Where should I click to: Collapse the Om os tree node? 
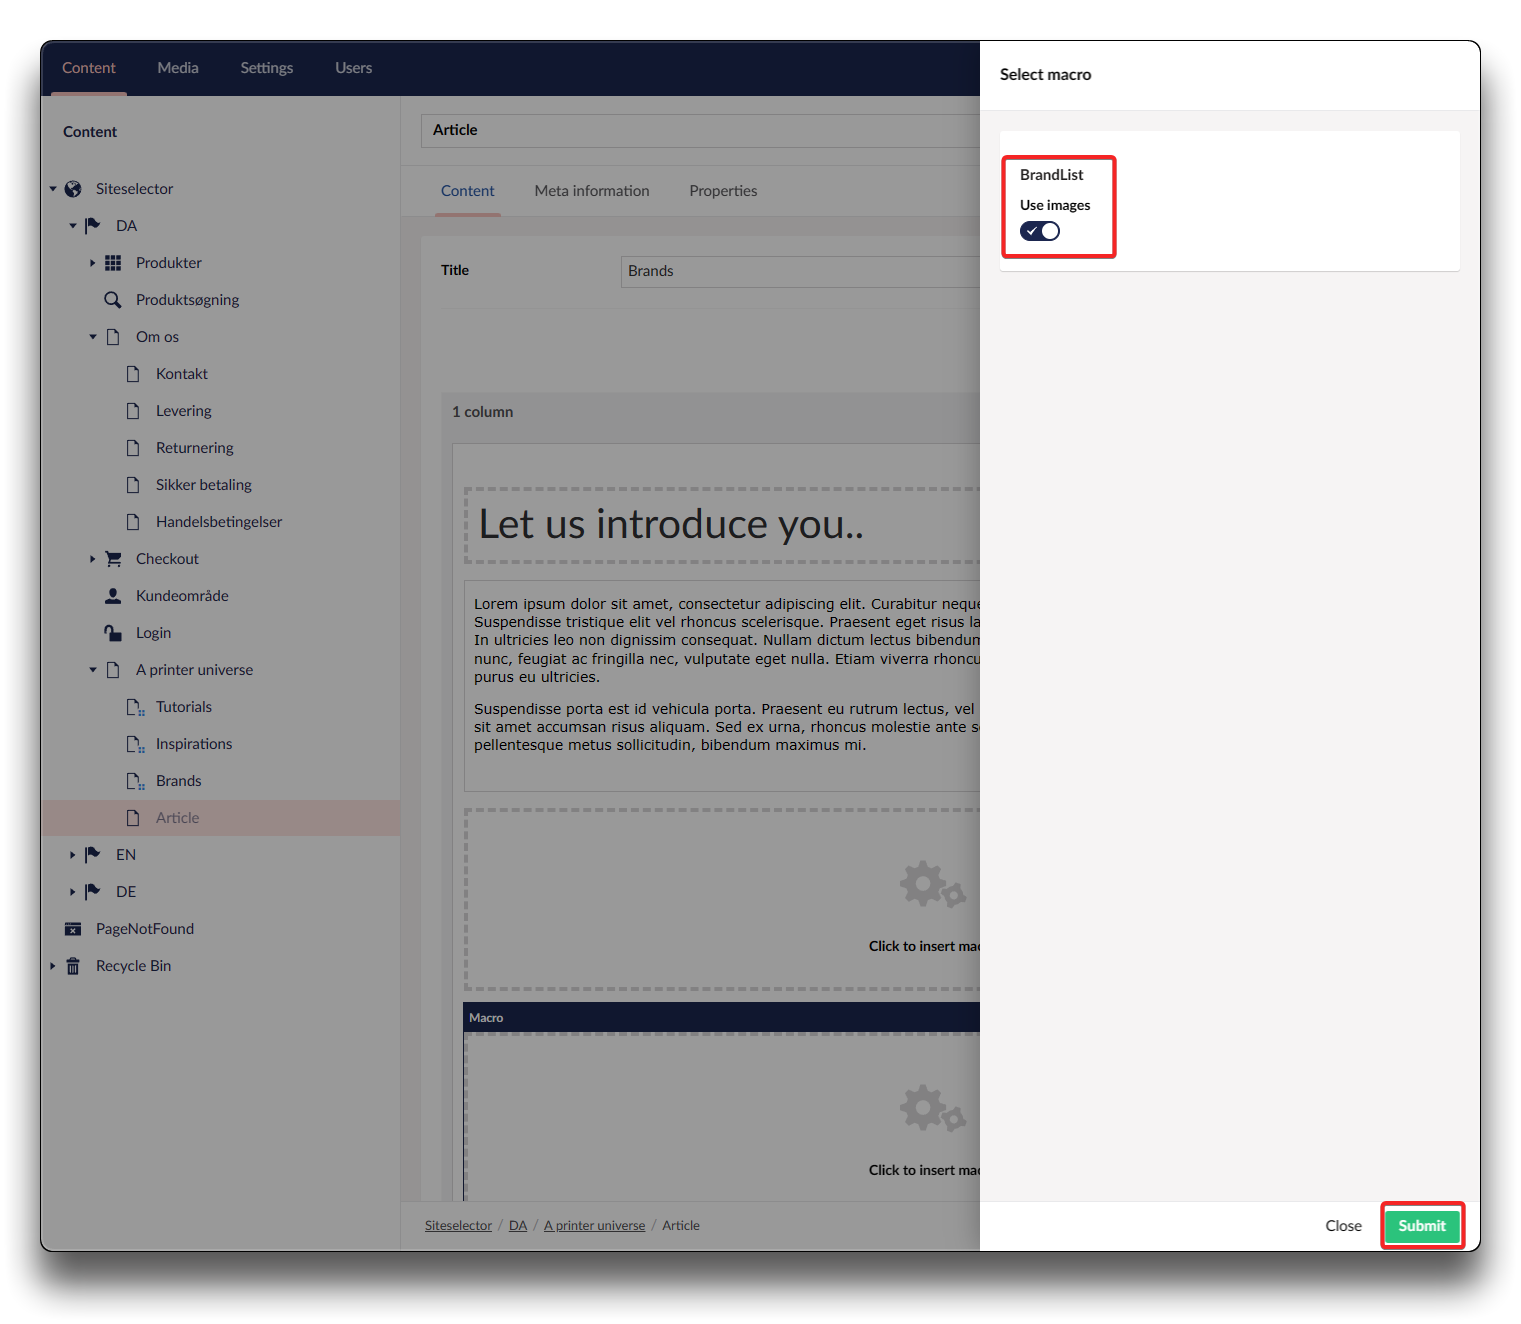(92, 337)
